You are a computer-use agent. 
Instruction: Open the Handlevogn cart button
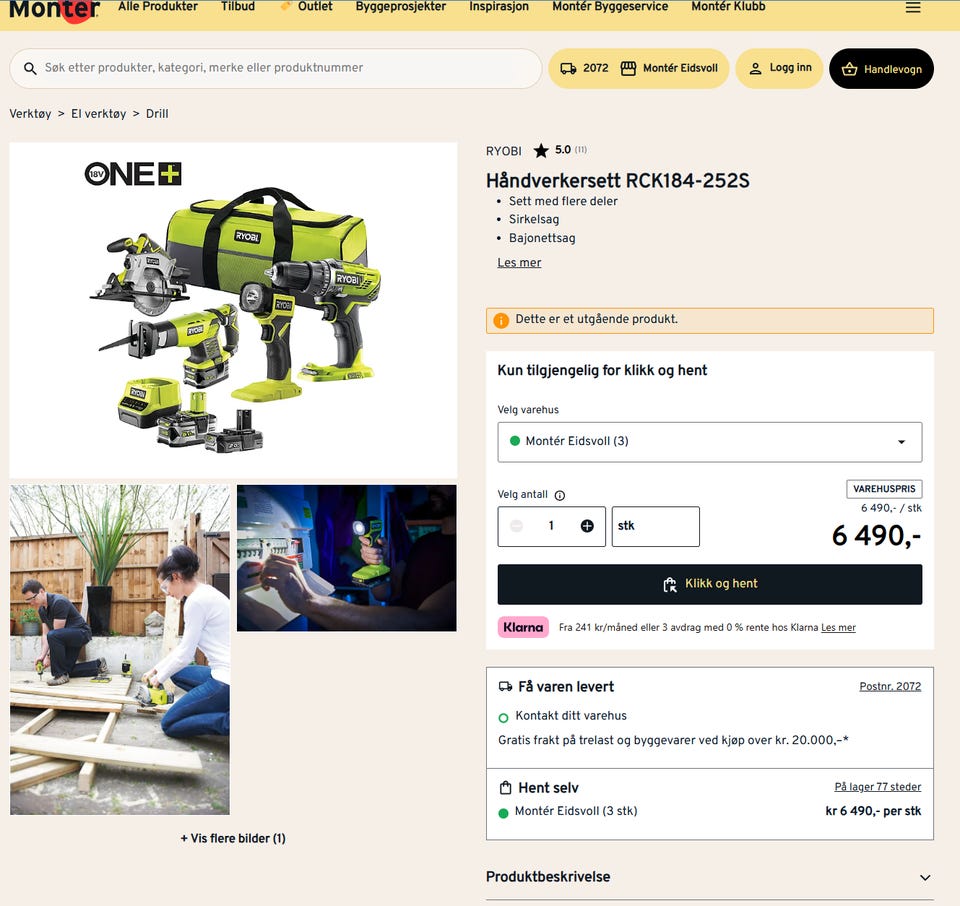pos(881,69)
